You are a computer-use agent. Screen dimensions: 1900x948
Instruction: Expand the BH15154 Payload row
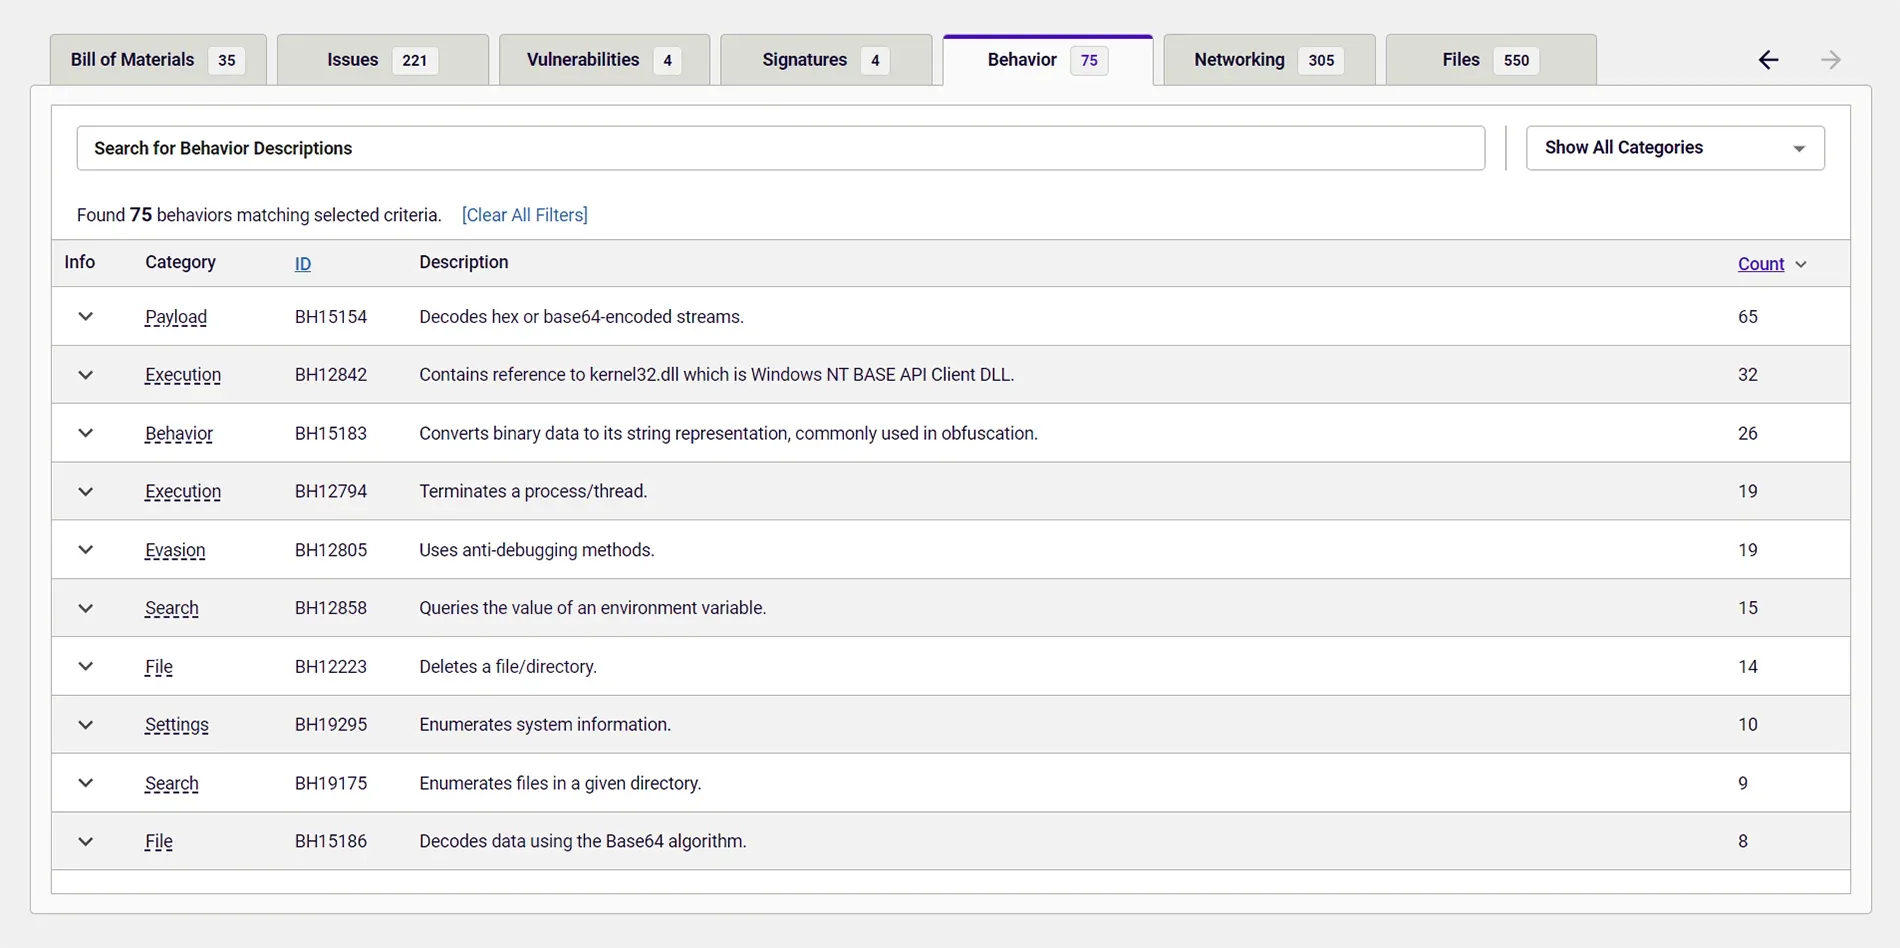[x=86, y=317]
